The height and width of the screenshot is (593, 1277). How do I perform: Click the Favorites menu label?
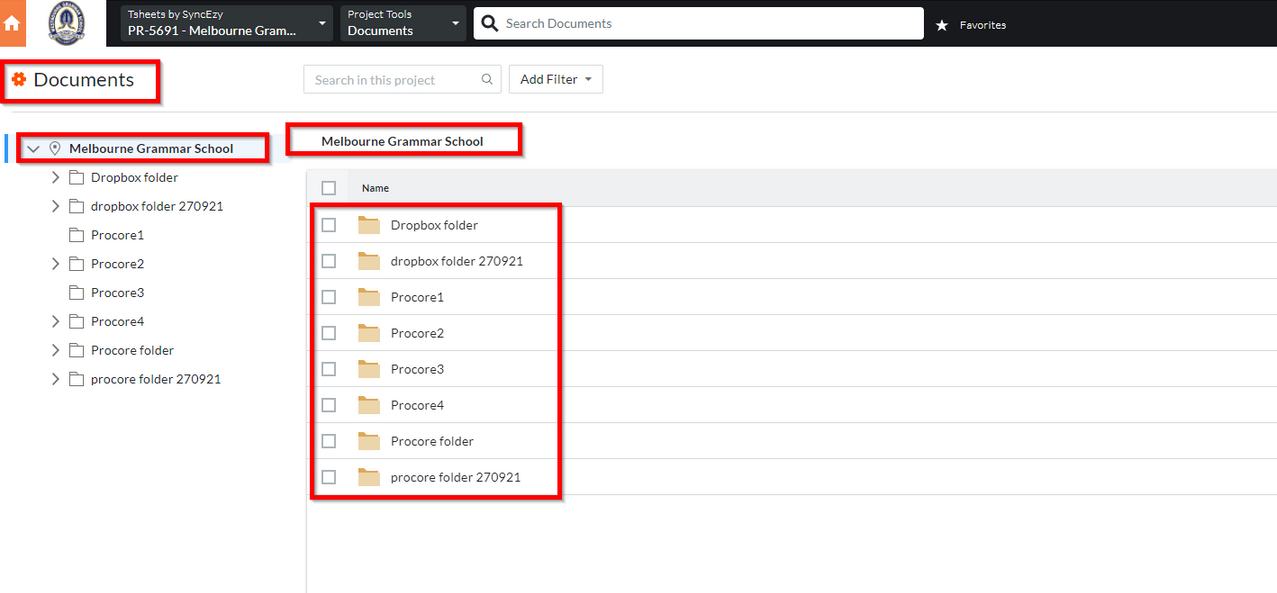coord(983,25)
